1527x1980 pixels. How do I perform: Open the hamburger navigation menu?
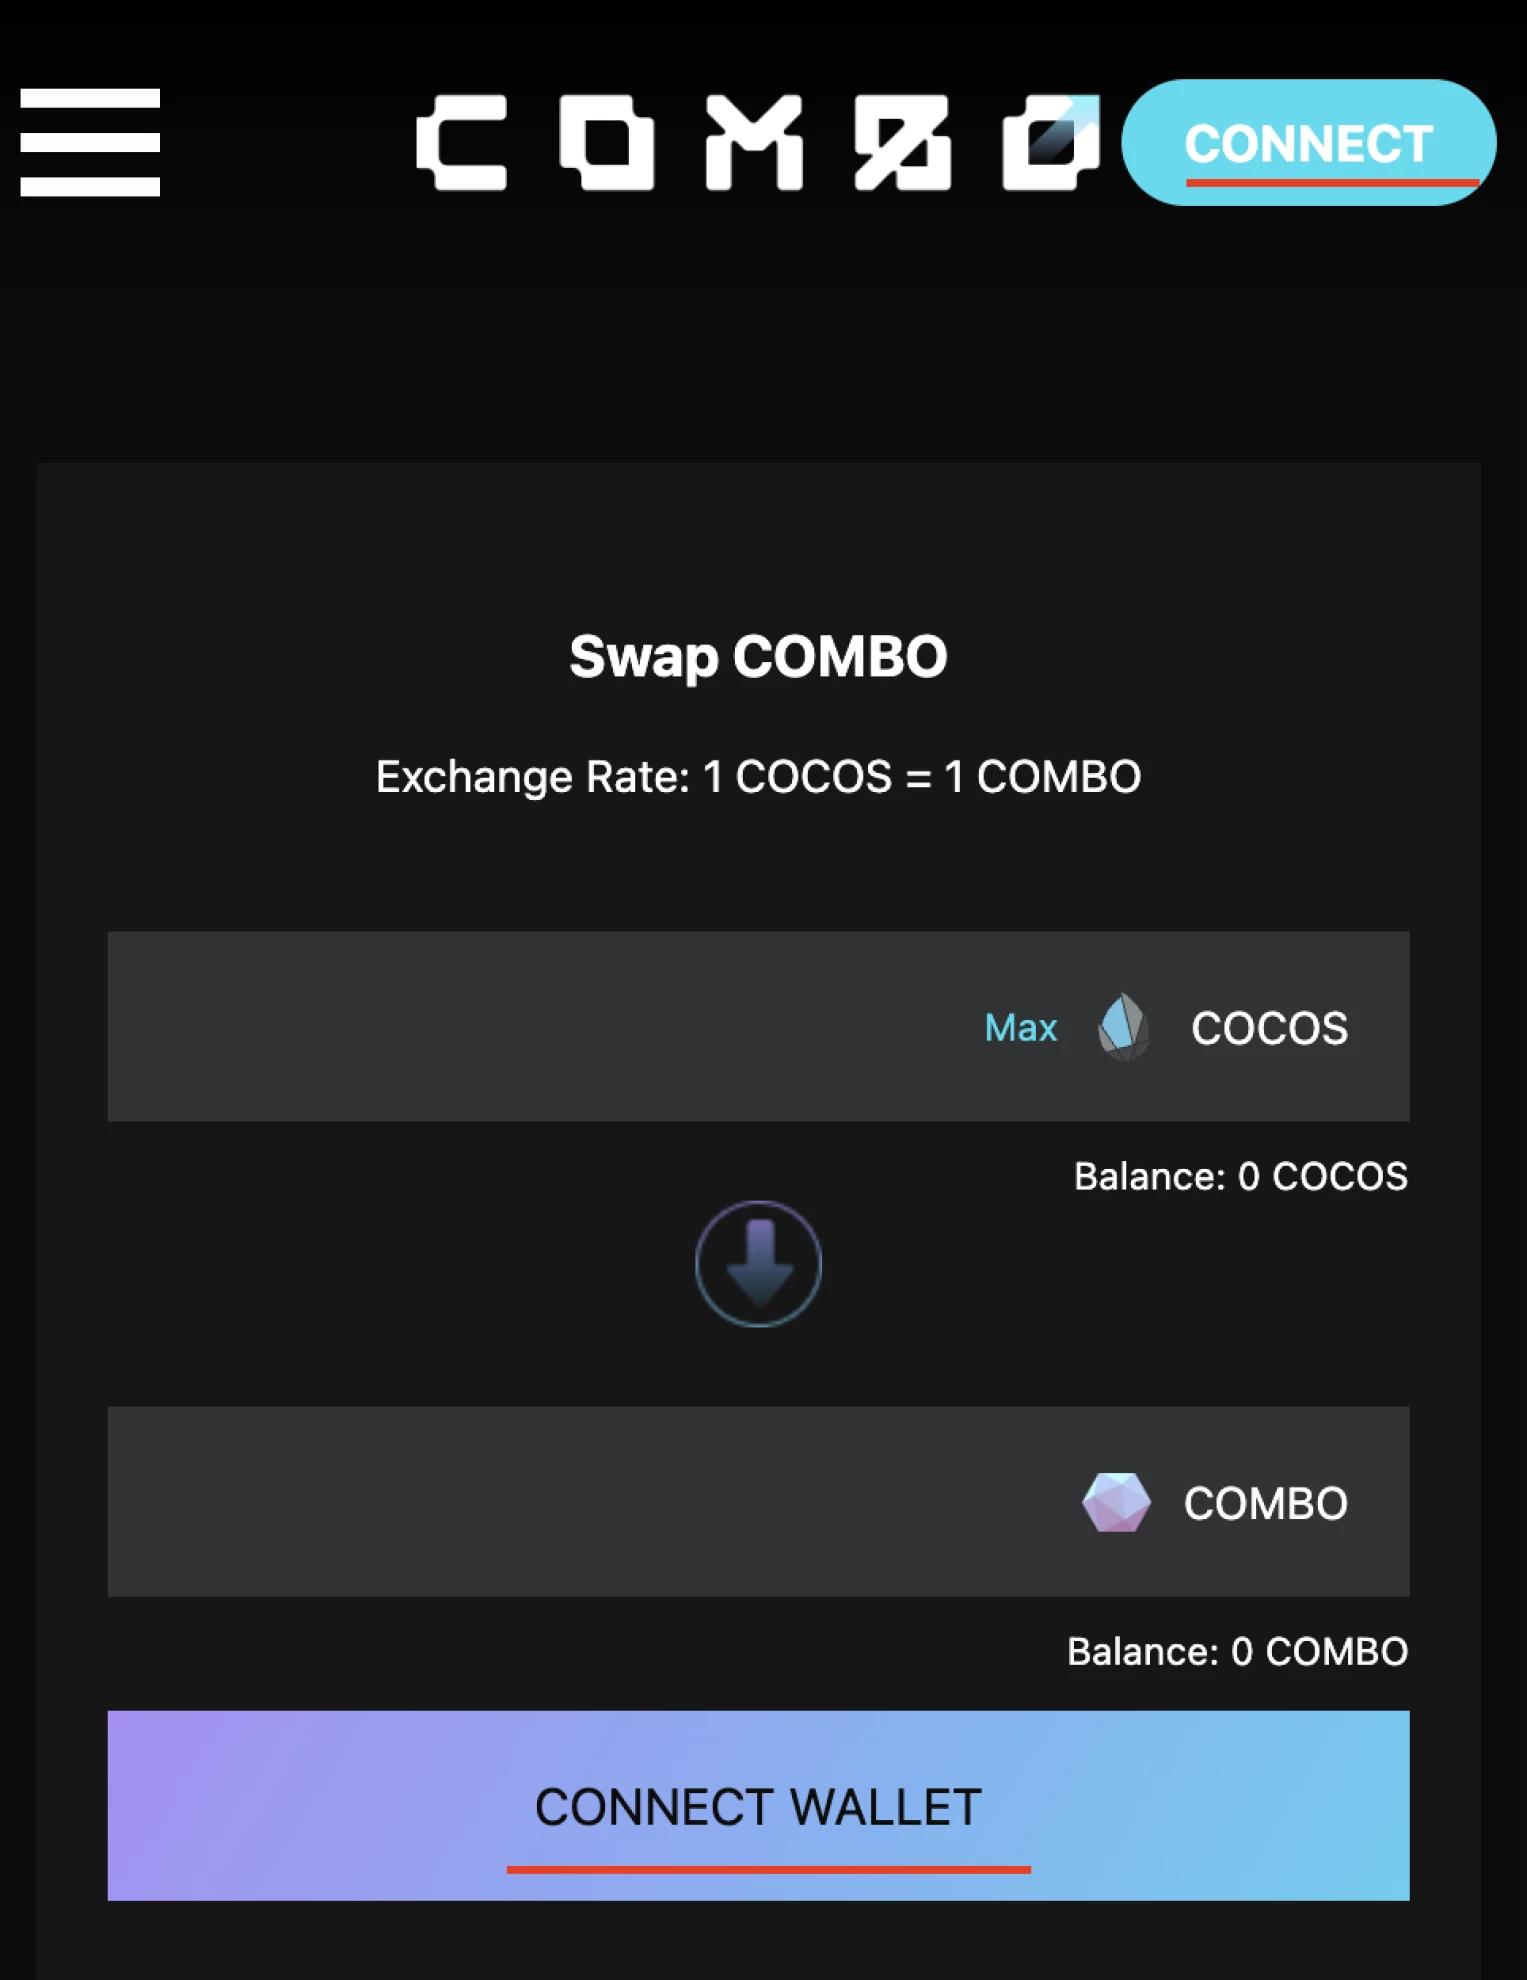90,142
